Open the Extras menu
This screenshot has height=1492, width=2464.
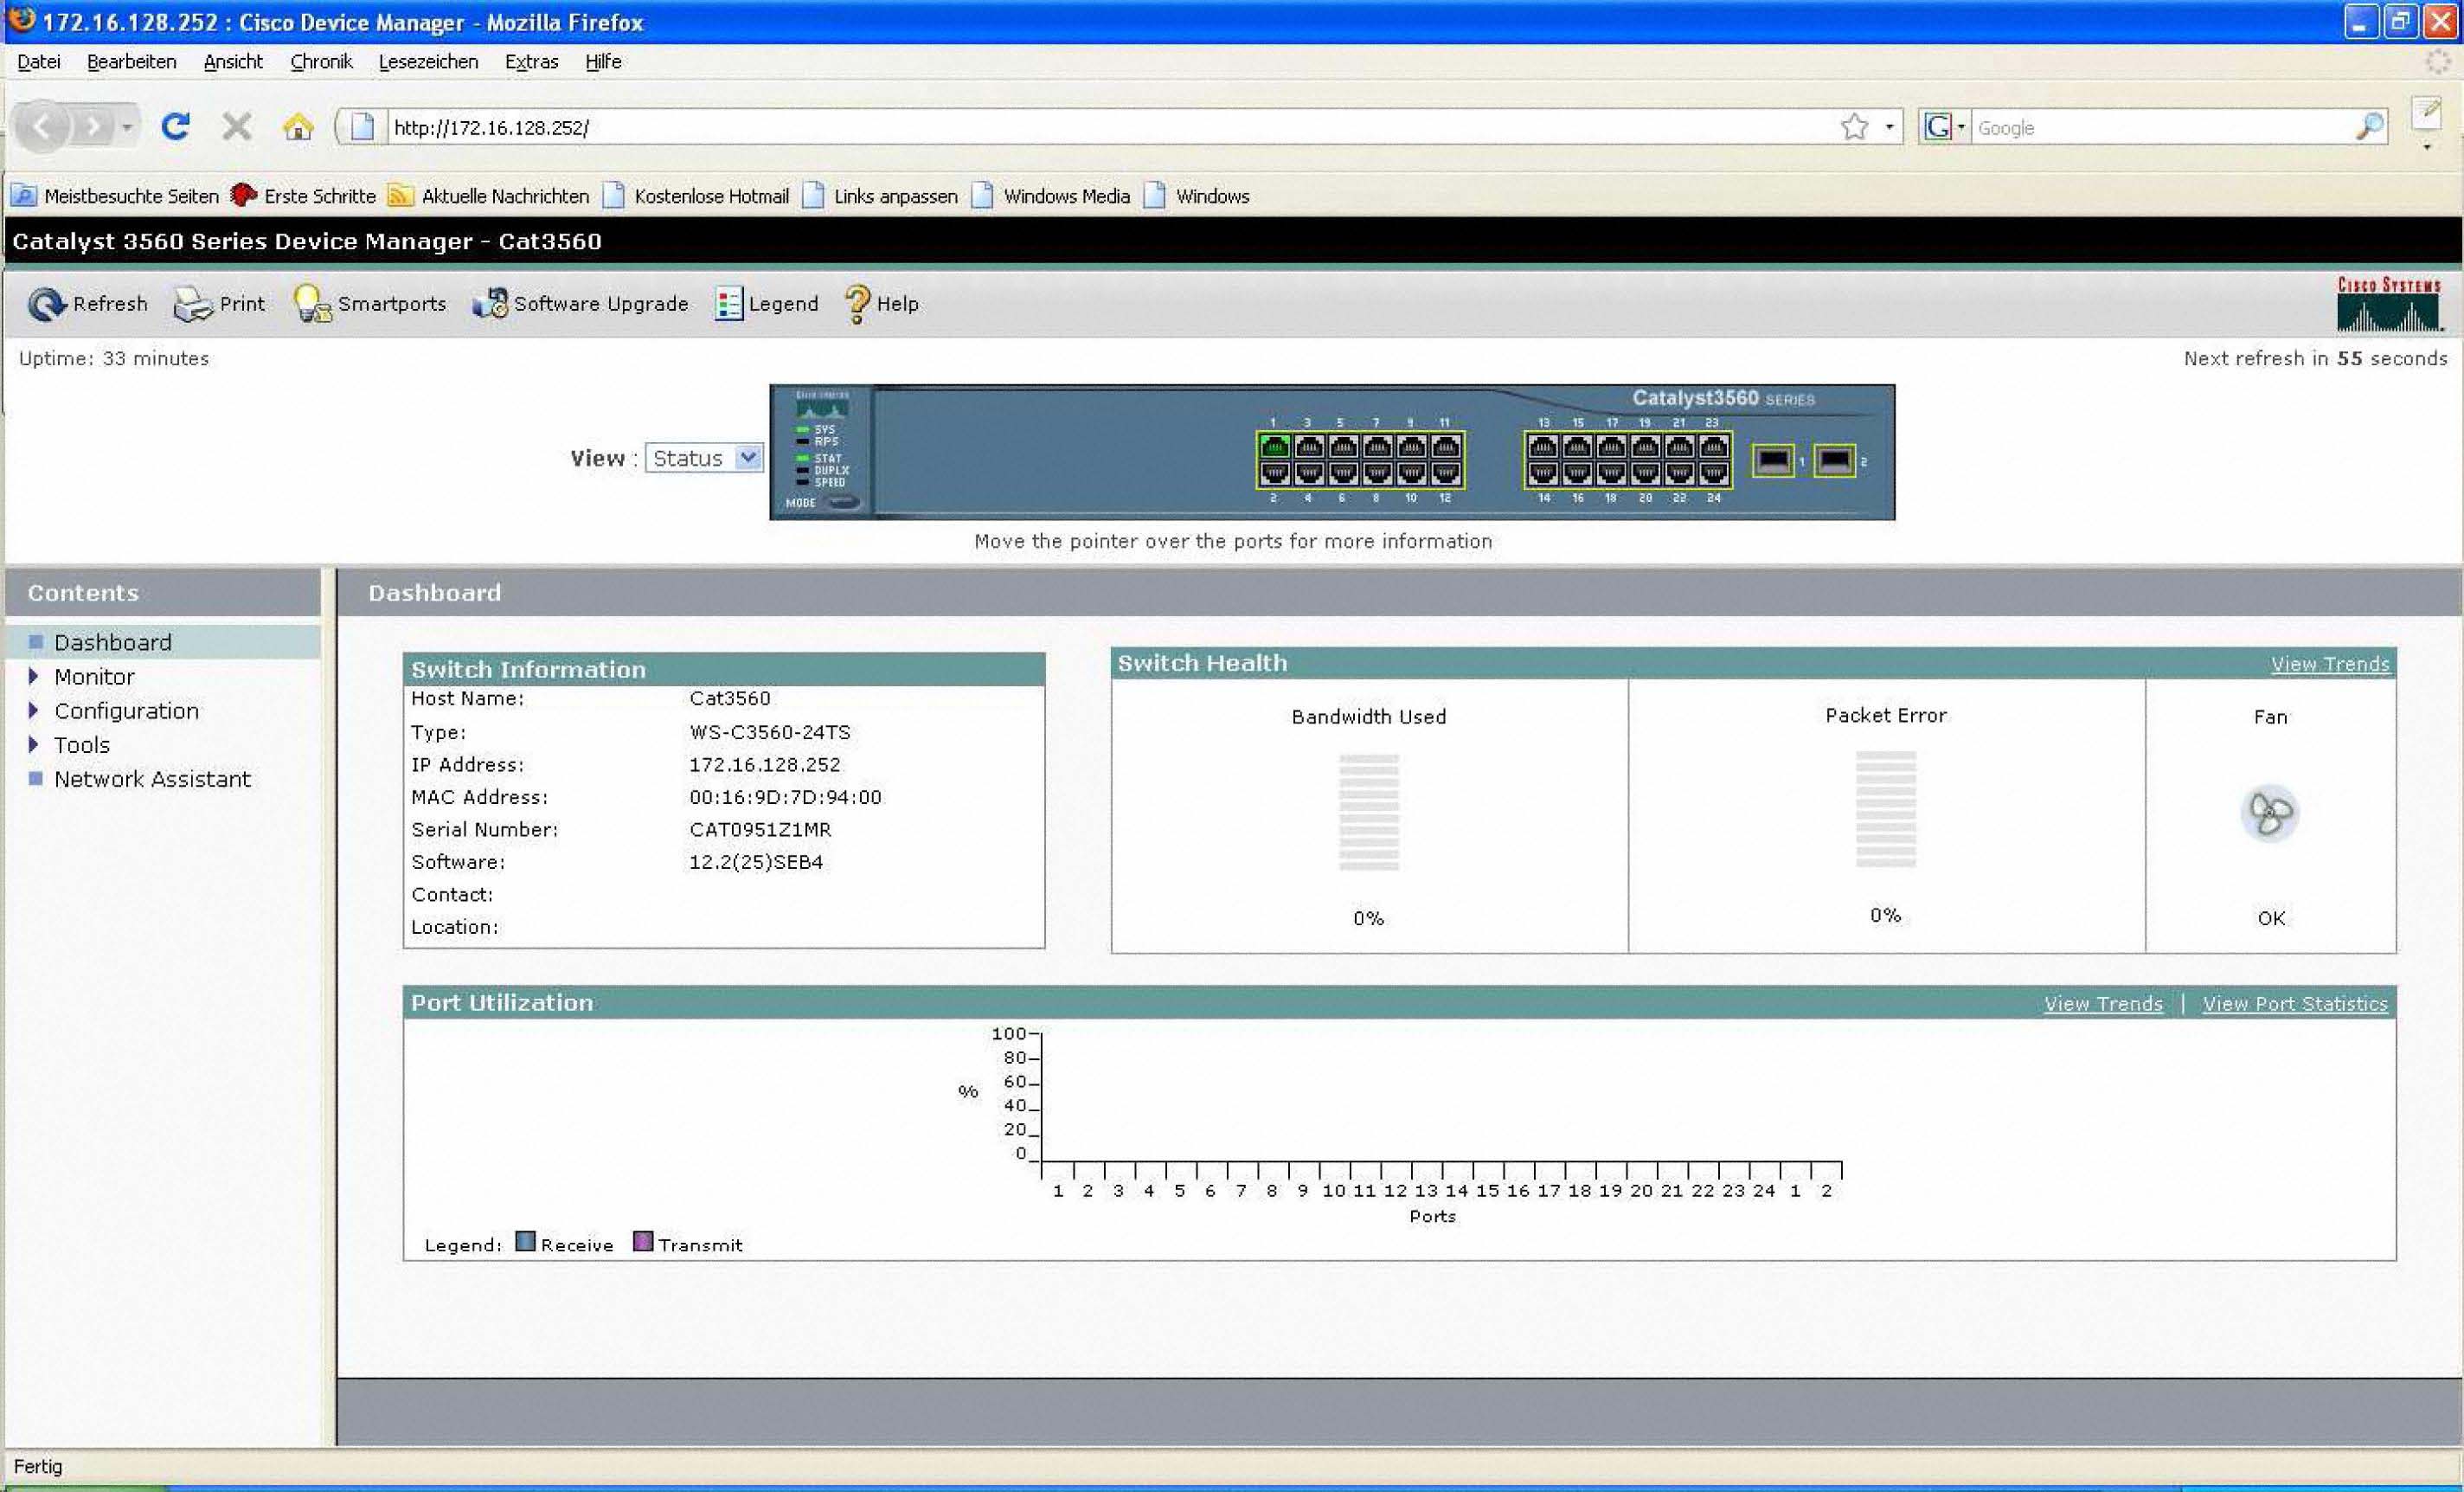tap(531, 62)
